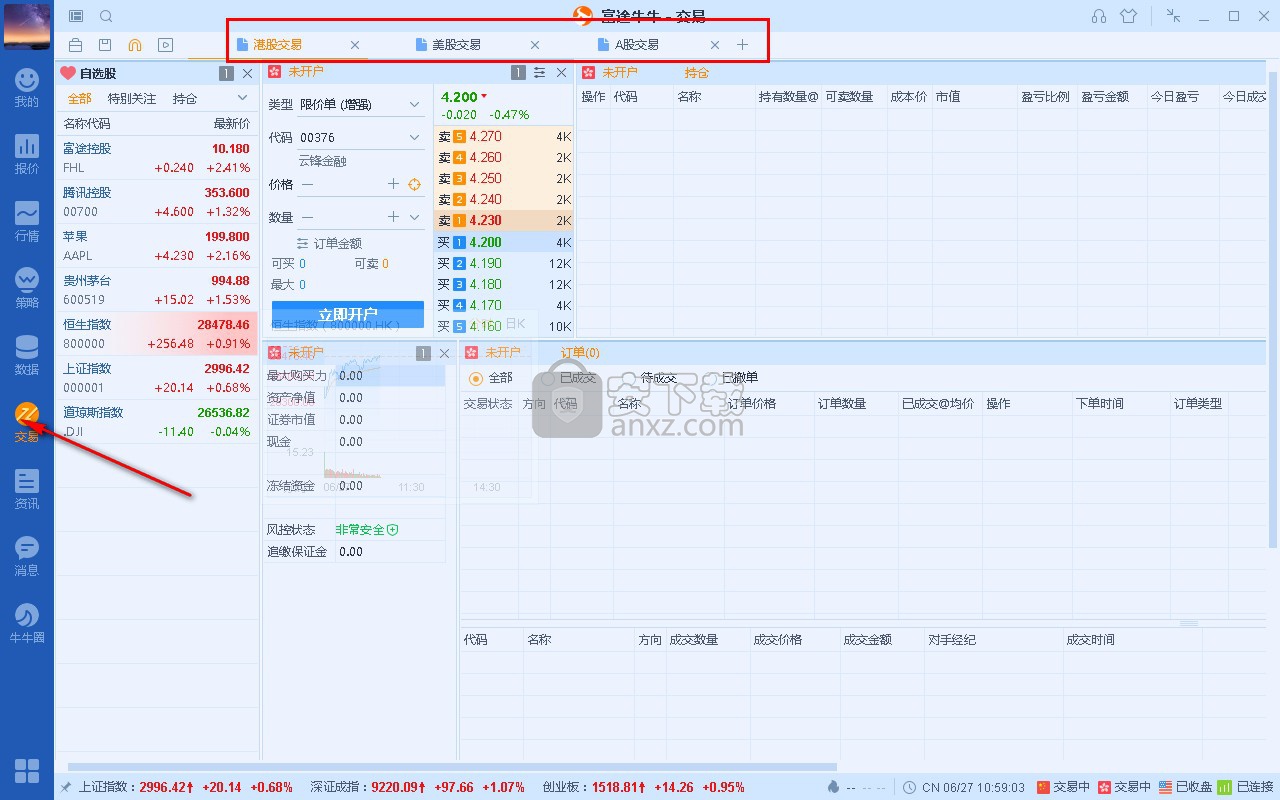The image size is (1280, 800).
Task: Open the 数据 data sidebar icon
Action: (27, 356)
